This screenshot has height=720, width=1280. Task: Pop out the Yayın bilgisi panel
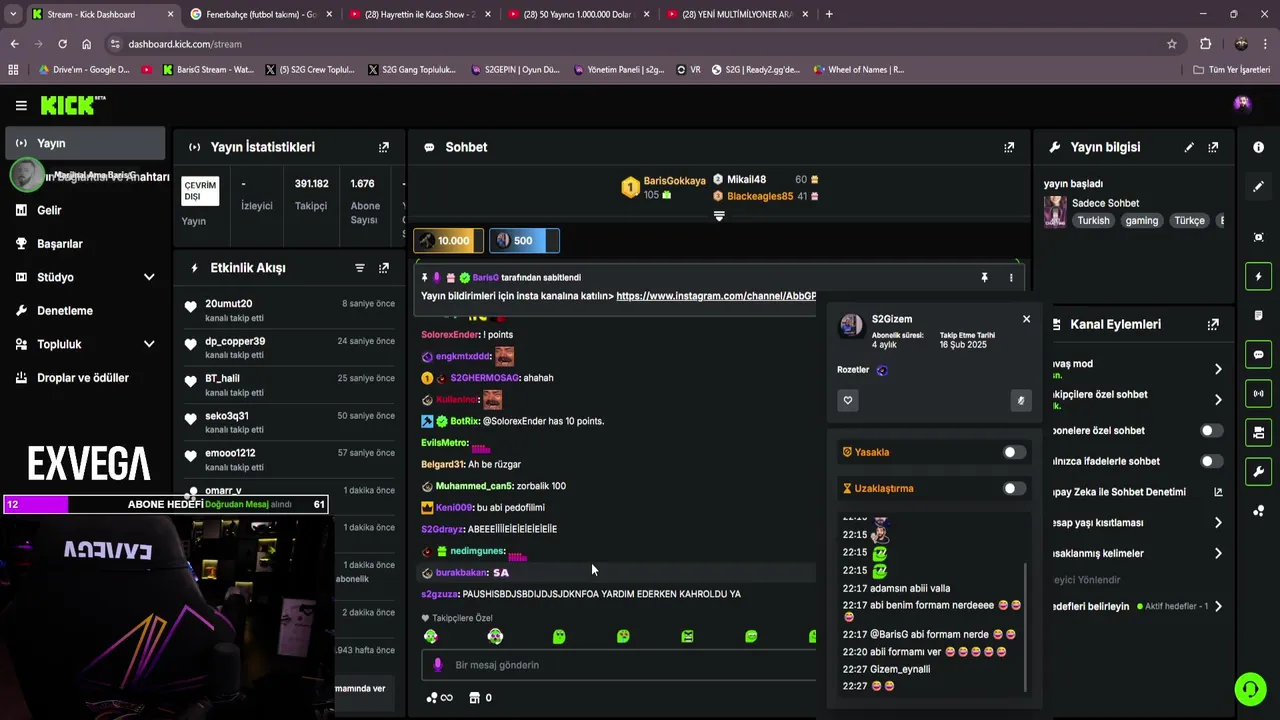click(1213, 147)
